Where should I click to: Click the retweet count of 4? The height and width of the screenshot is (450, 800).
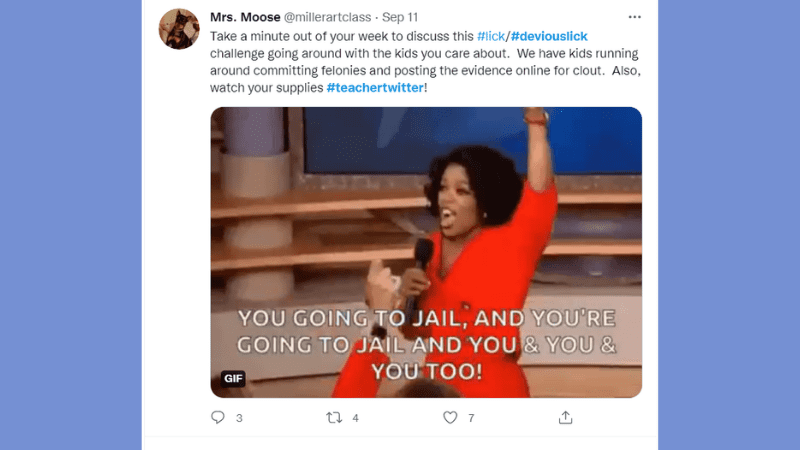[x=356, y=418]
